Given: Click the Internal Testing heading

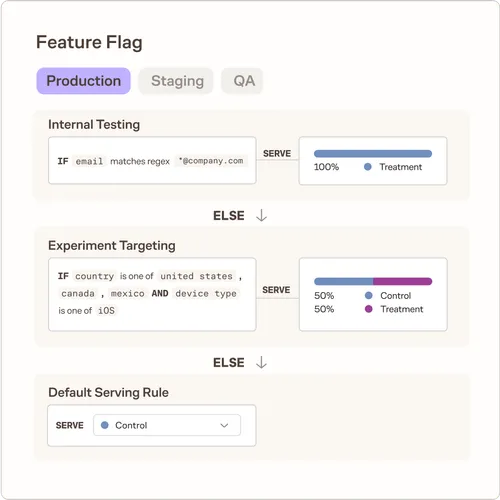Looking at the screenshot, I should [94, 125].
